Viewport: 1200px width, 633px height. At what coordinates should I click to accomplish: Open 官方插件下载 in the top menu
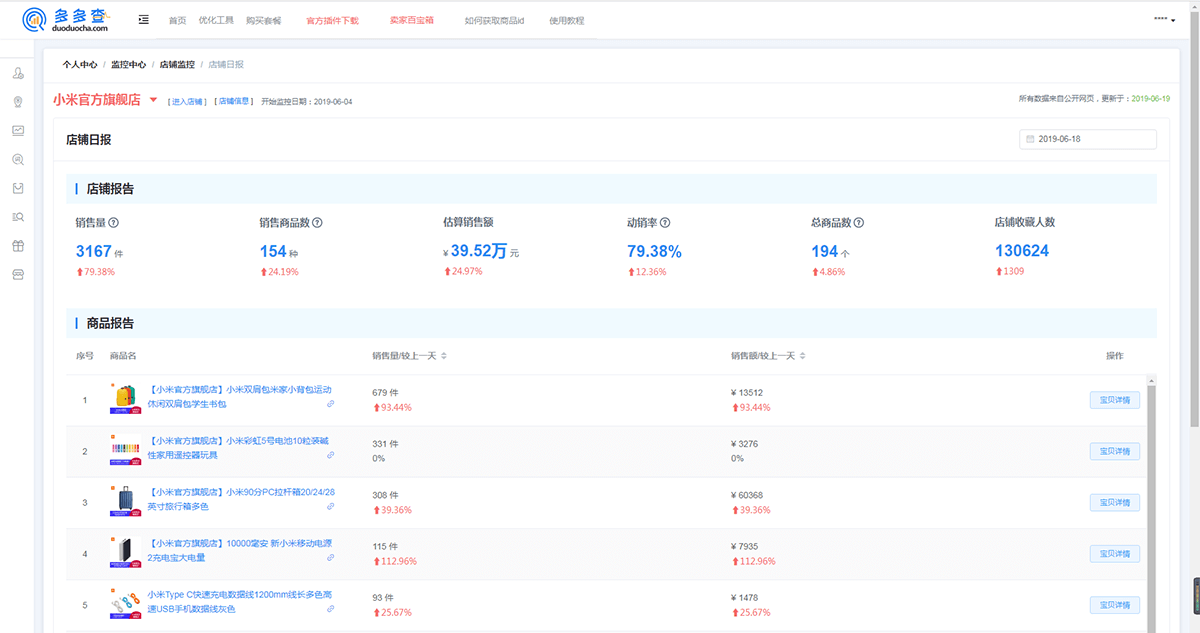pyautogui.click(x=332, y=21)
